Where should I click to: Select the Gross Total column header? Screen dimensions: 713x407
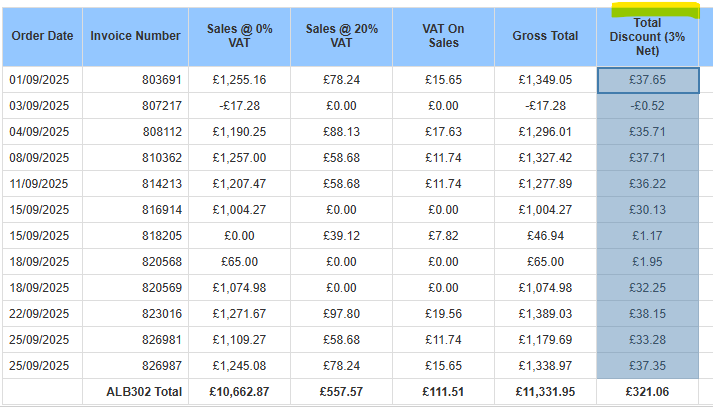pos(545,36)
